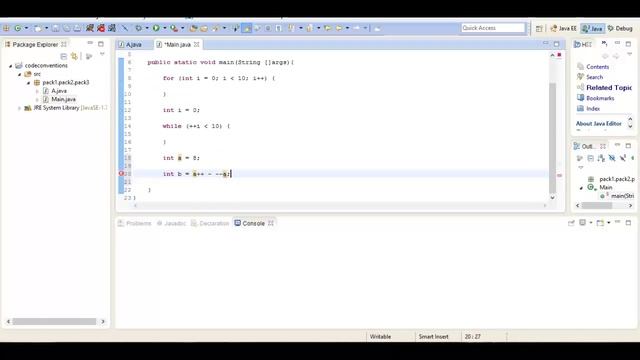Image resolution: width=640 pixels, height=360 pixels.
Task: Click the Debug bug icon in toolbar
Action: point(139,28)
